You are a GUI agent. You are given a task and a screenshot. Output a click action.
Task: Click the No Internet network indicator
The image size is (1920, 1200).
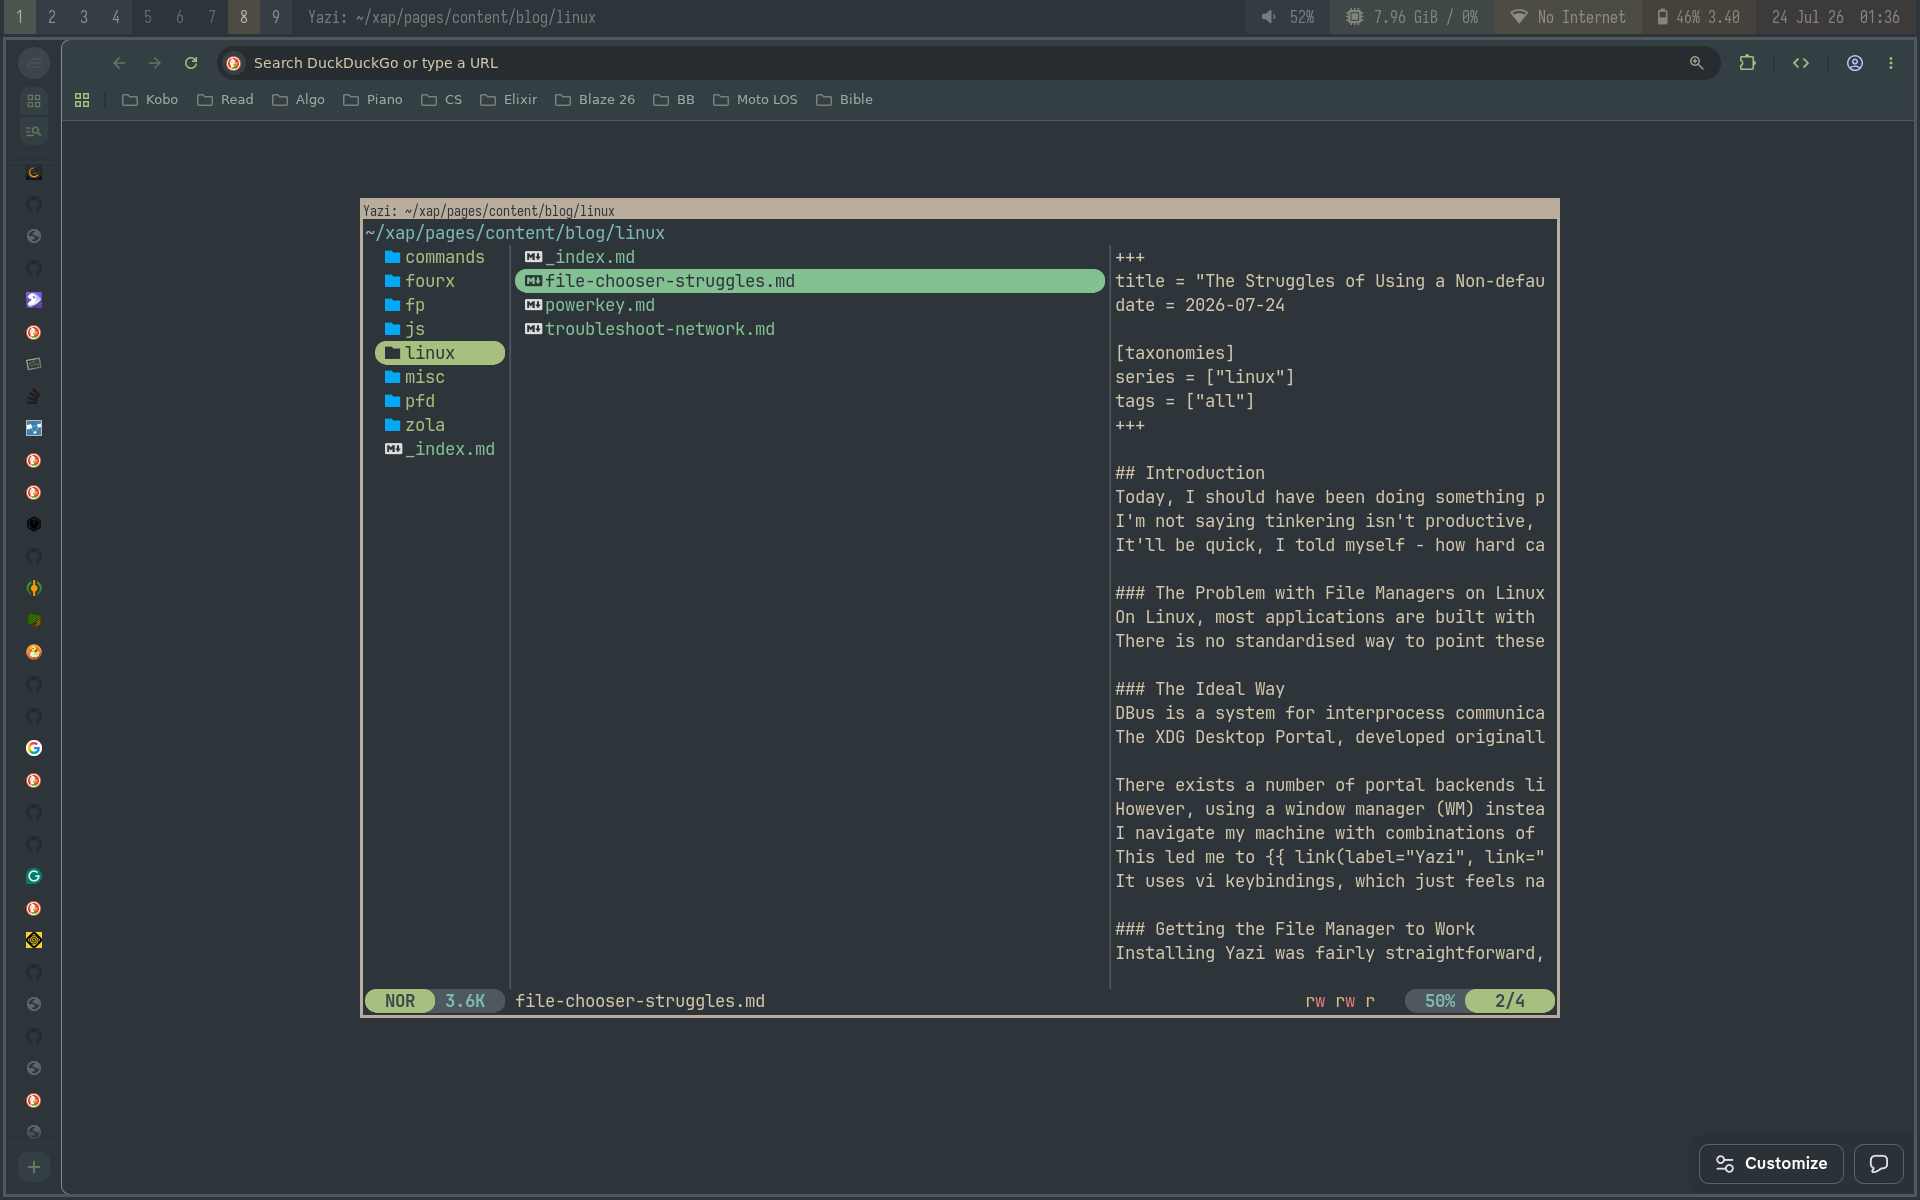click(x=1568, y=17)
